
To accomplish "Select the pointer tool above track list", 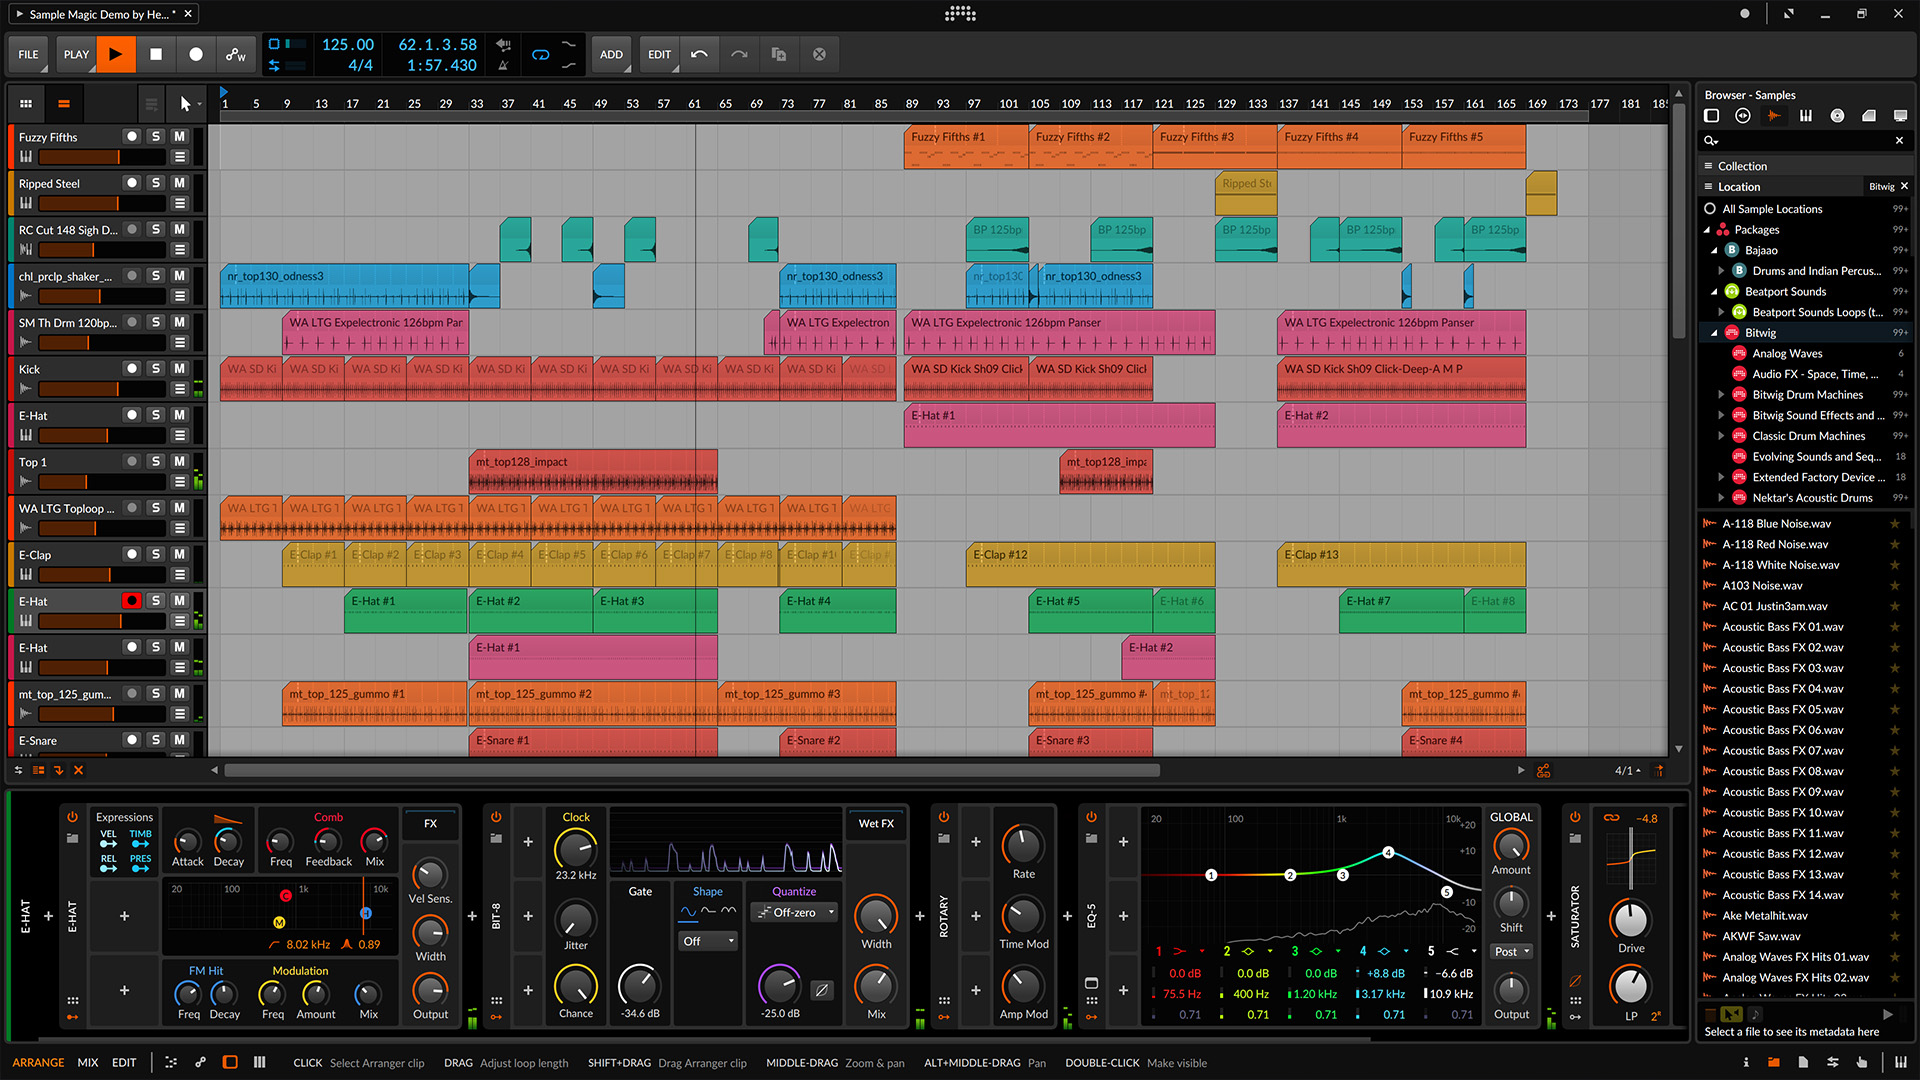I will coord(185,104).
